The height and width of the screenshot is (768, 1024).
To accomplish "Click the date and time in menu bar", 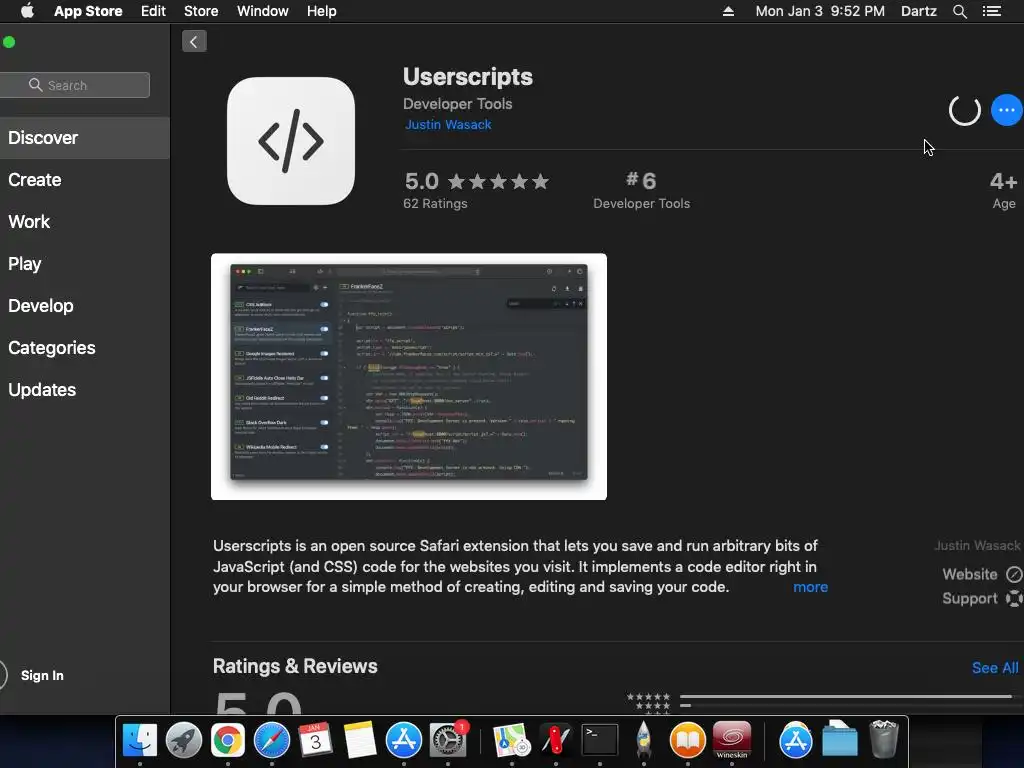I will pyautogui.click(x=820, y=11).
